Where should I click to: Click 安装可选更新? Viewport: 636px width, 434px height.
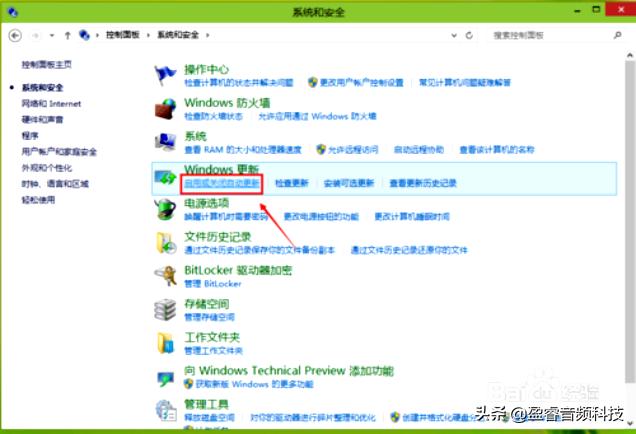click(x=349, y=183)
